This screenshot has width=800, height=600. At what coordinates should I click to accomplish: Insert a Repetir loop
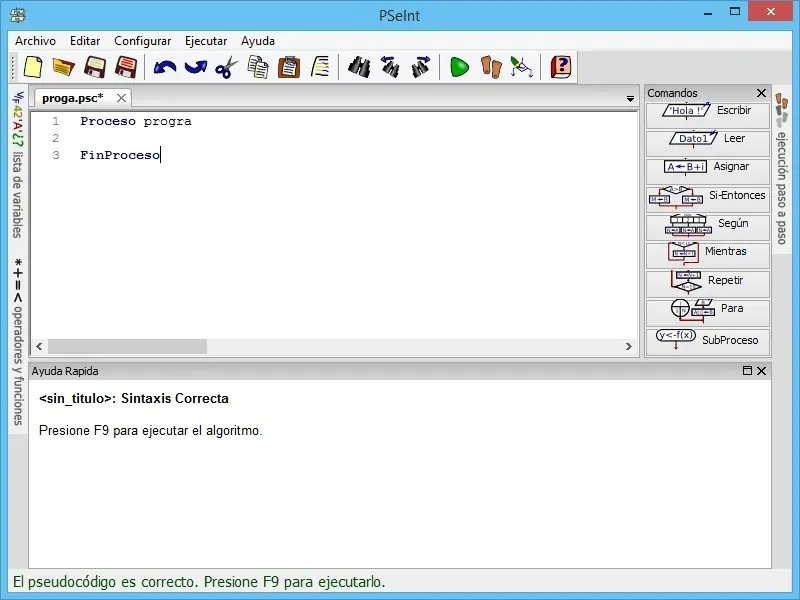pos(708,284)
